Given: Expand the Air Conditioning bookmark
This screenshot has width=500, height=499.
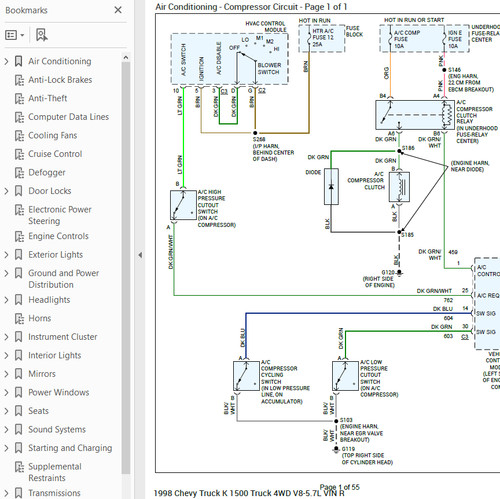Looking at the screenshot, I should tap(6, 61).
